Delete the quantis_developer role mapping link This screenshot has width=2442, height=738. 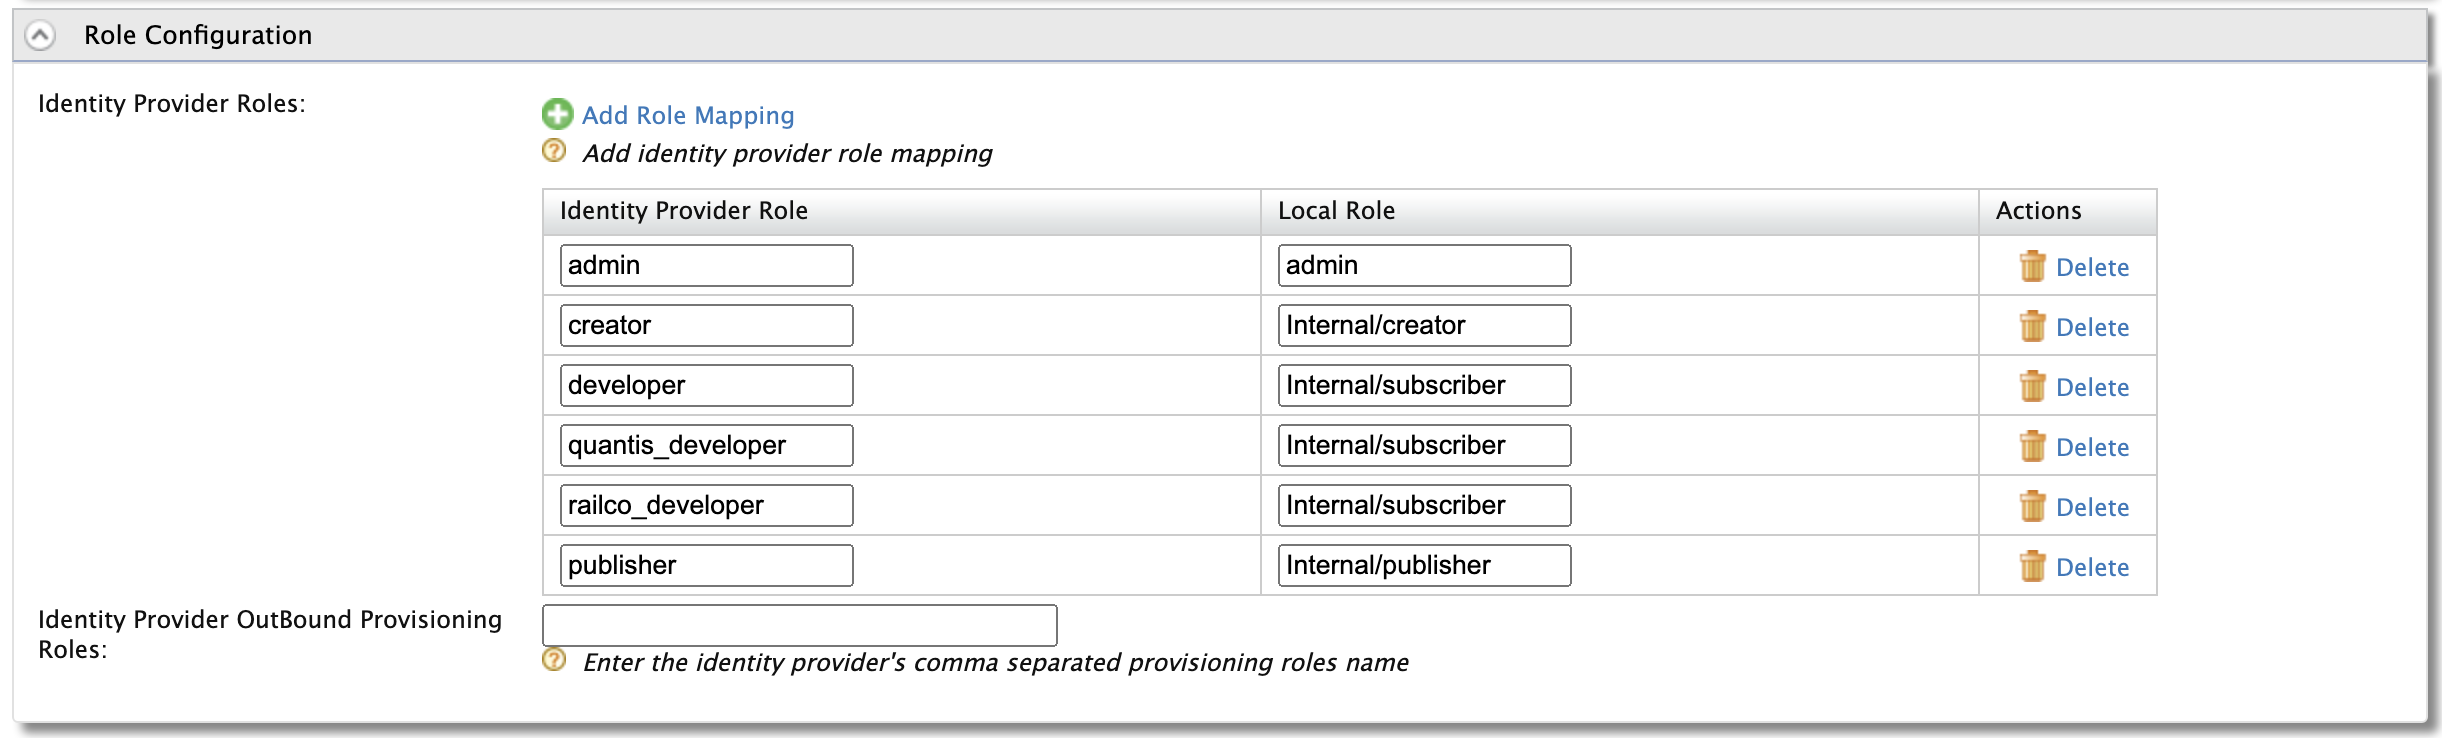point(2092,447)
